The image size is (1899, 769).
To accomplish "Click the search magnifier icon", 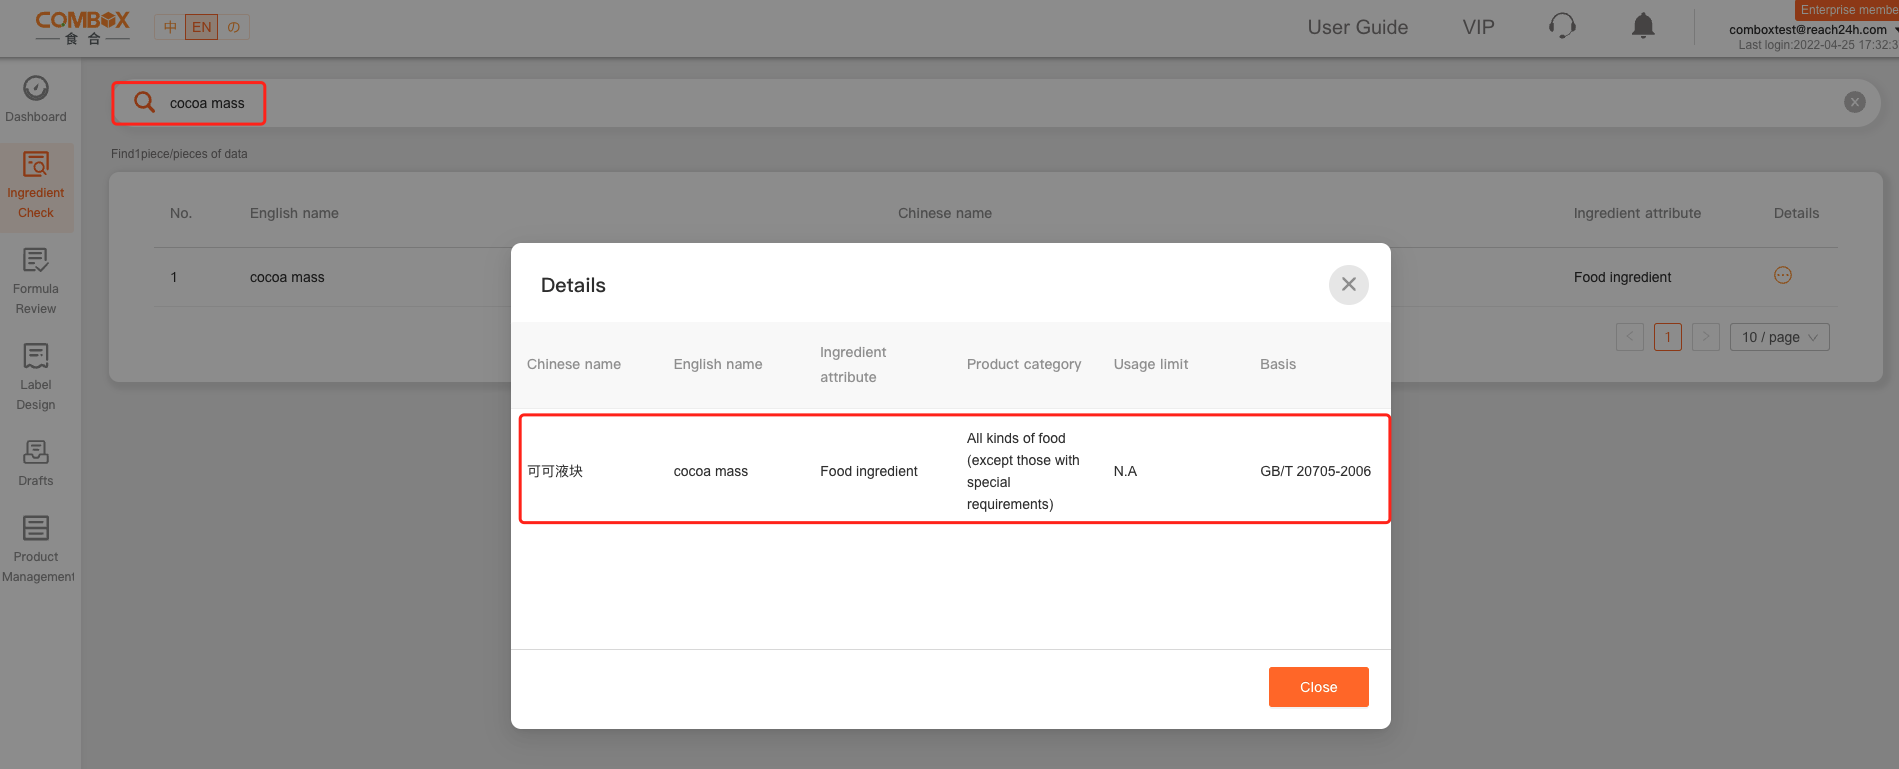I will pyautogui.click(x=145, y=102).
